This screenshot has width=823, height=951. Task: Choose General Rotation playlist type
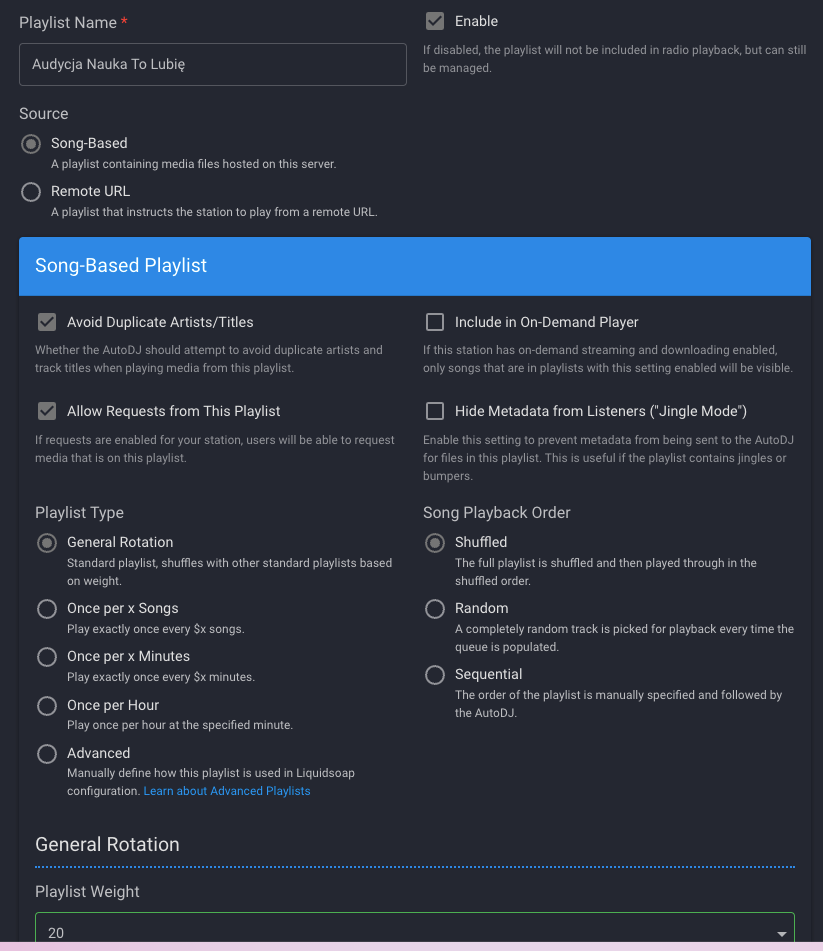click(x=47, y=543)
